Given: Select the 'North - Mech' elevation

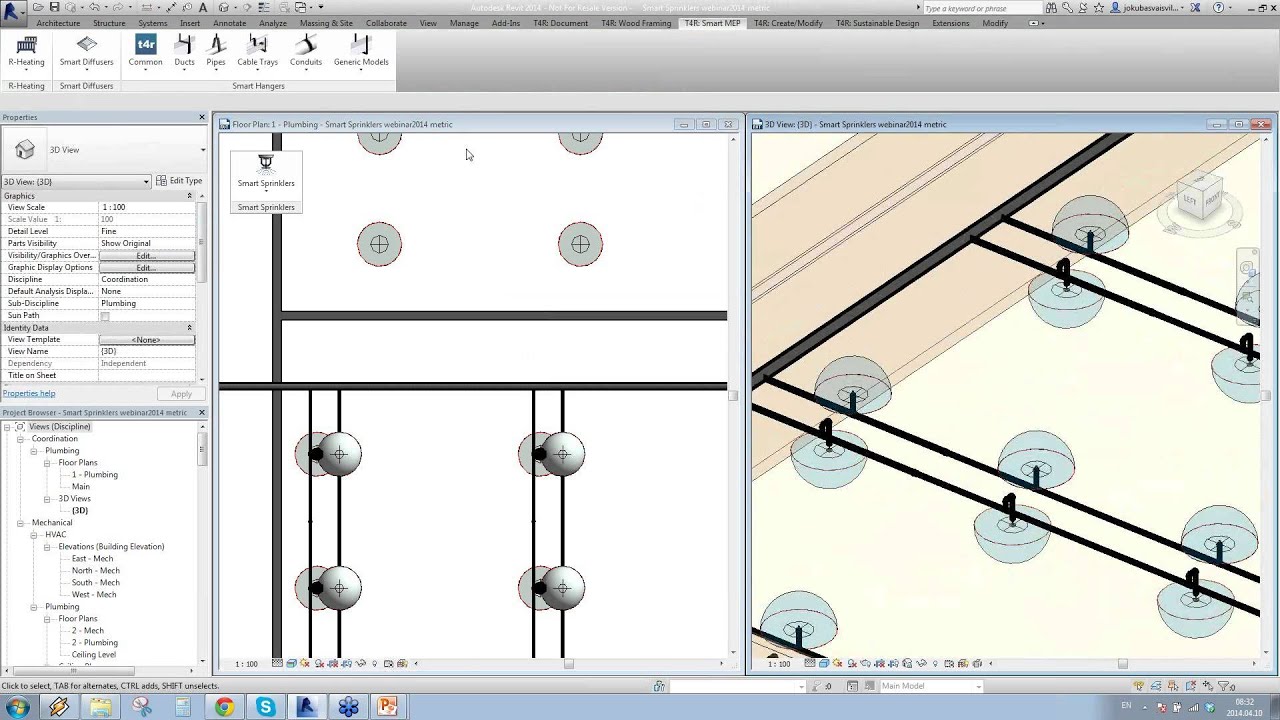Looking at the screenshot, I should 96,571.
